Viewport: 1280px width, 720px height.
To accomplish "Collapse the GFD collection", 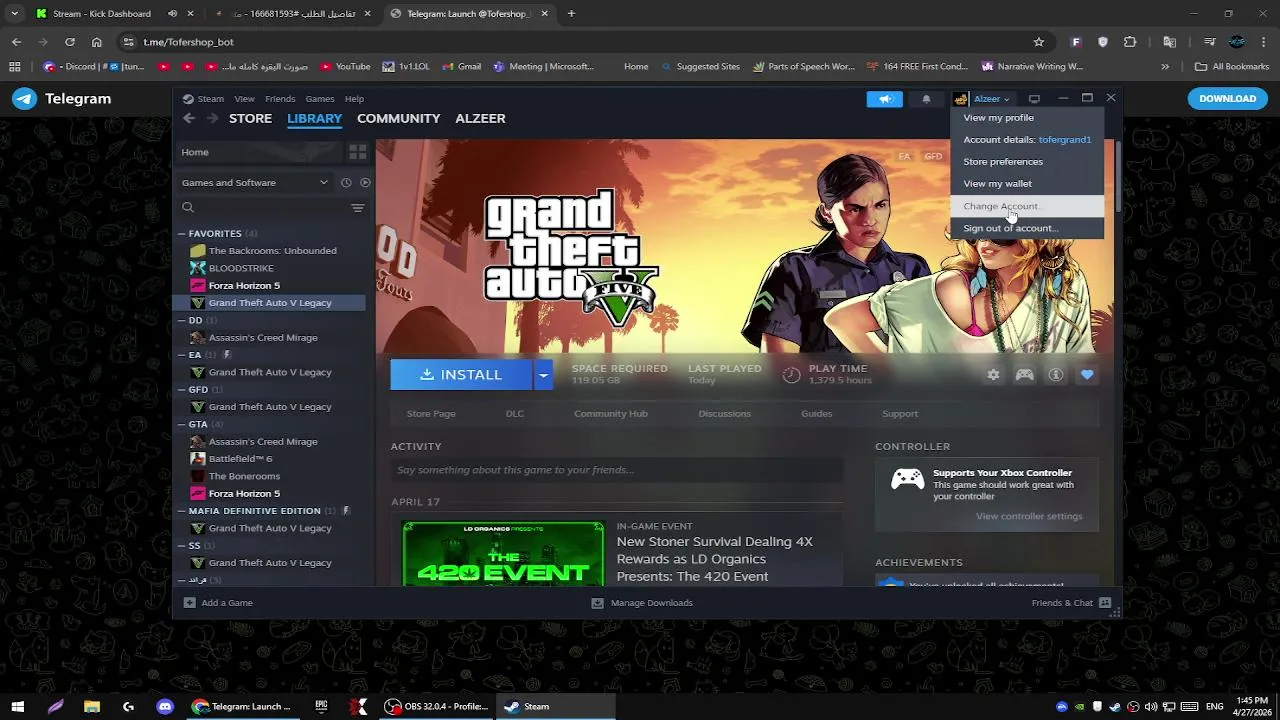I will 182,390.
